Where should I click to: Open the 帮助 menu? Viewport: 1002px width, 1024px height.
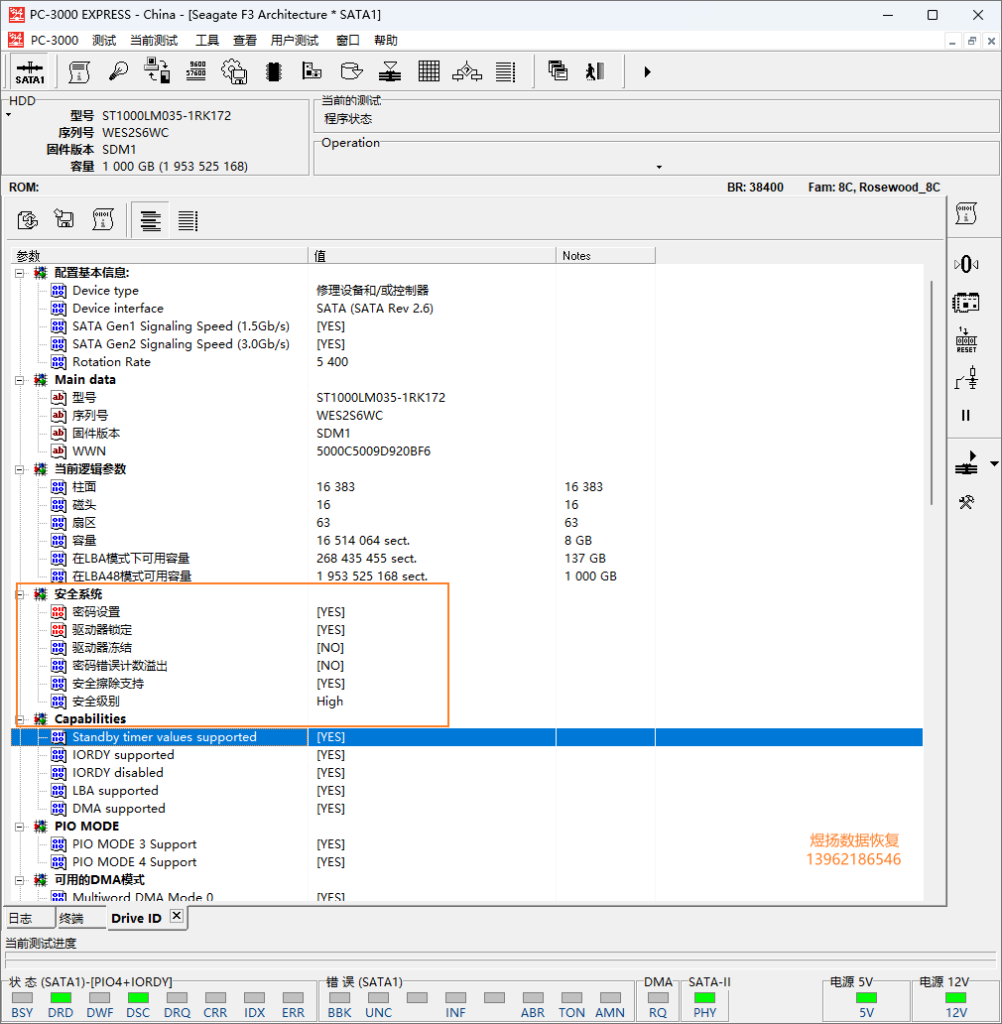click(385, 40)
